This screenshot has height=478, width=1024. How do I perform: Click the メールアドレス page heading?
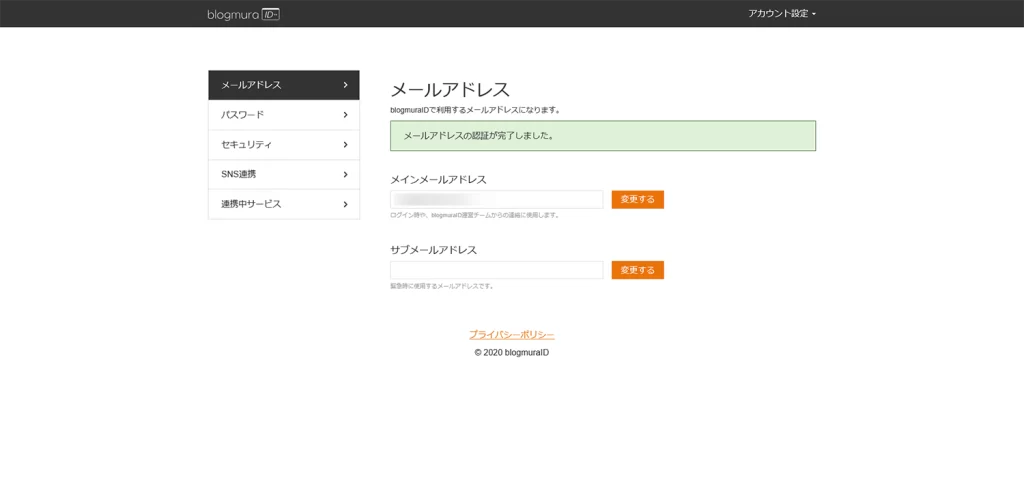pos(449,90)
